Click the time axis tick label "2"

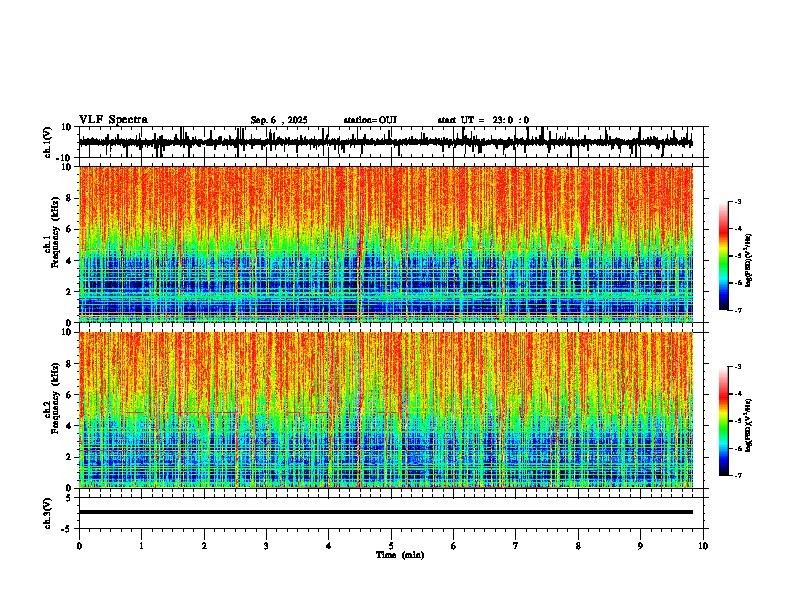point(204,546)
